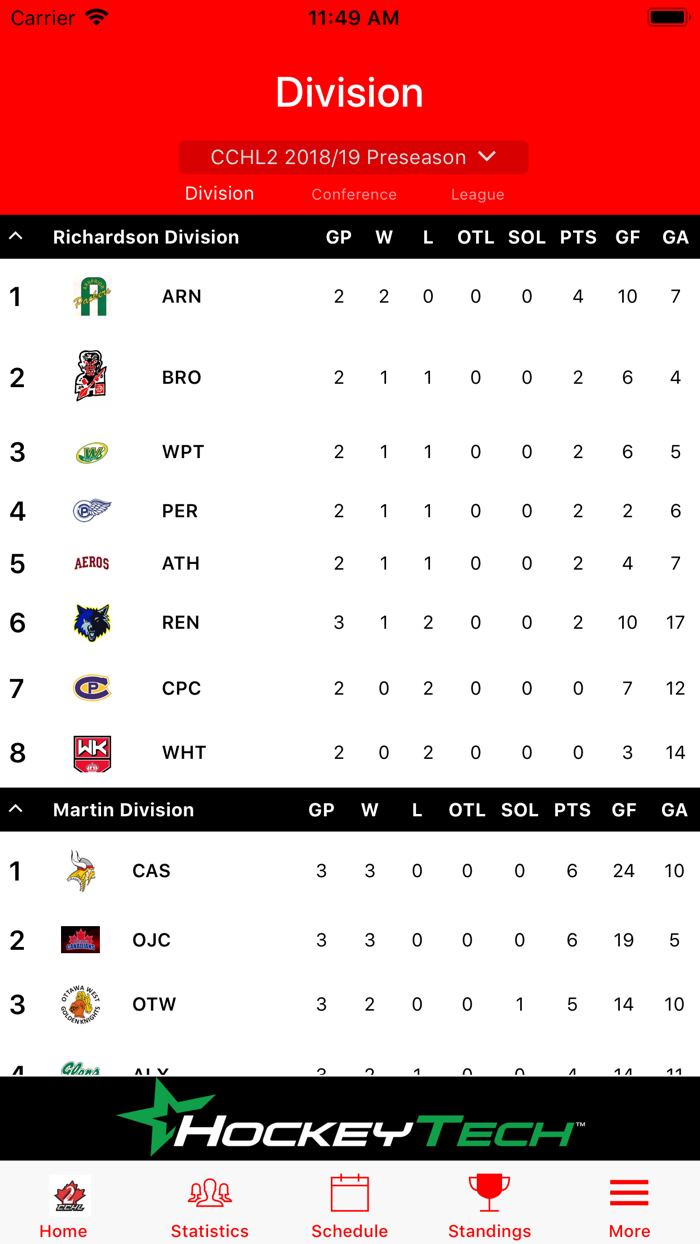This screenshot has width=700, height=1244.
Task: Tap the Home tab icon in bottom navigation
Action: [63, 1195]
